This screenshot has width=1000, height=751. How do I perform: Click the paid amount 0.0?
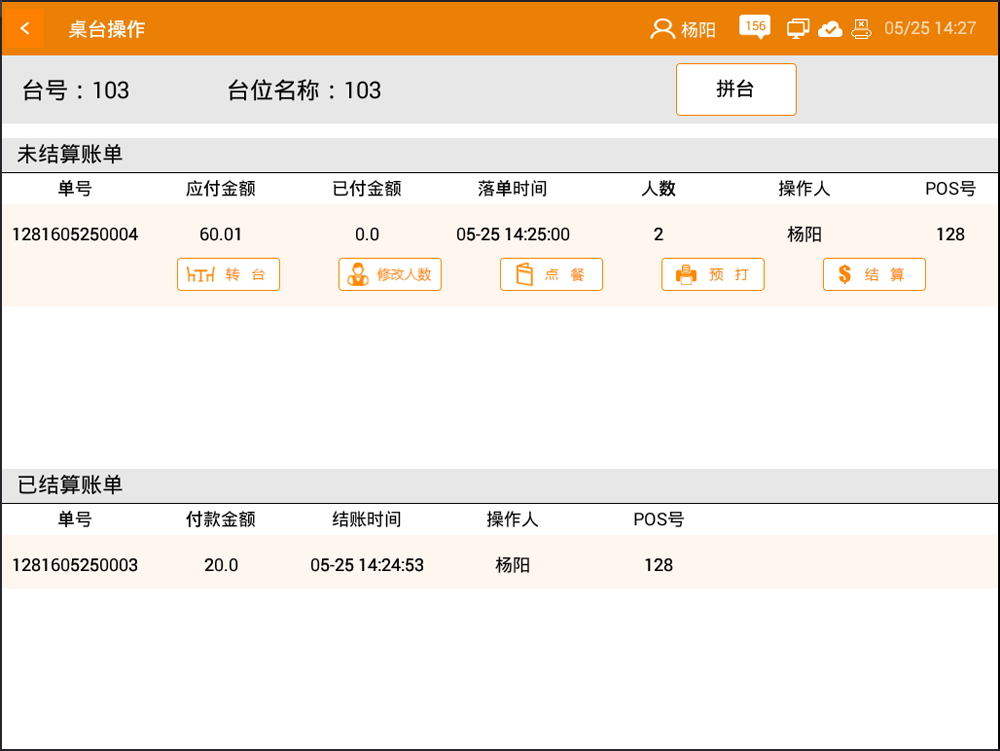367,235
